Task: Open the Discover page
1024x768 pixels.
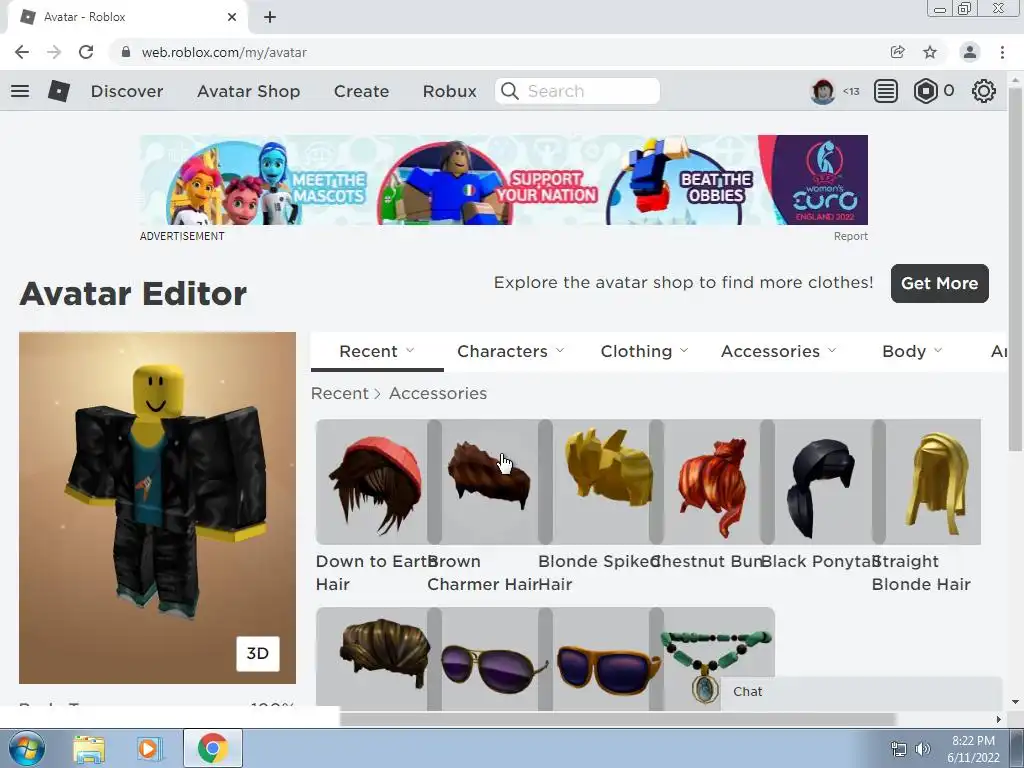Action: click(x=127, y=91)
